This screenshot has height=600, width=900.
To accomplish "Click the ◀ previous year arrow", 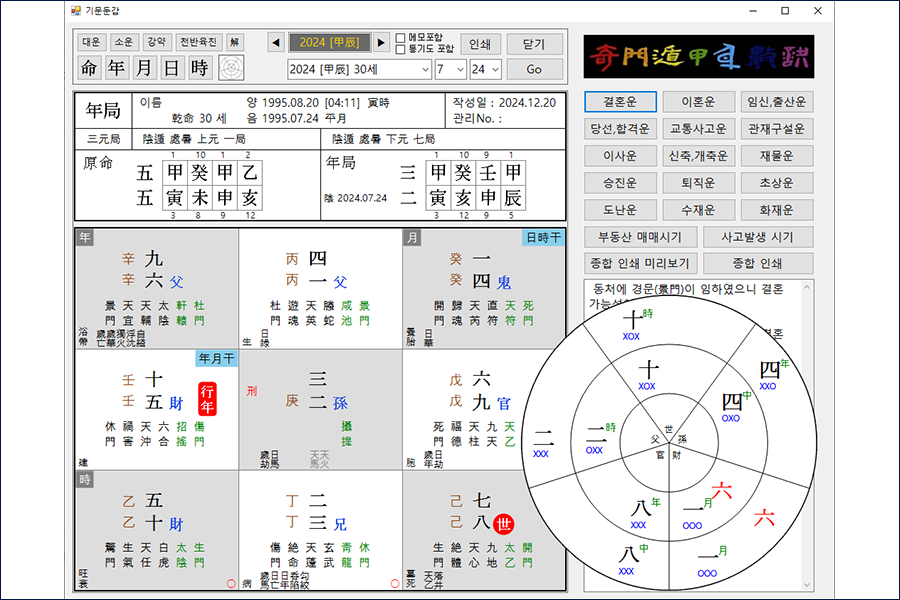I will pos(276,42).
